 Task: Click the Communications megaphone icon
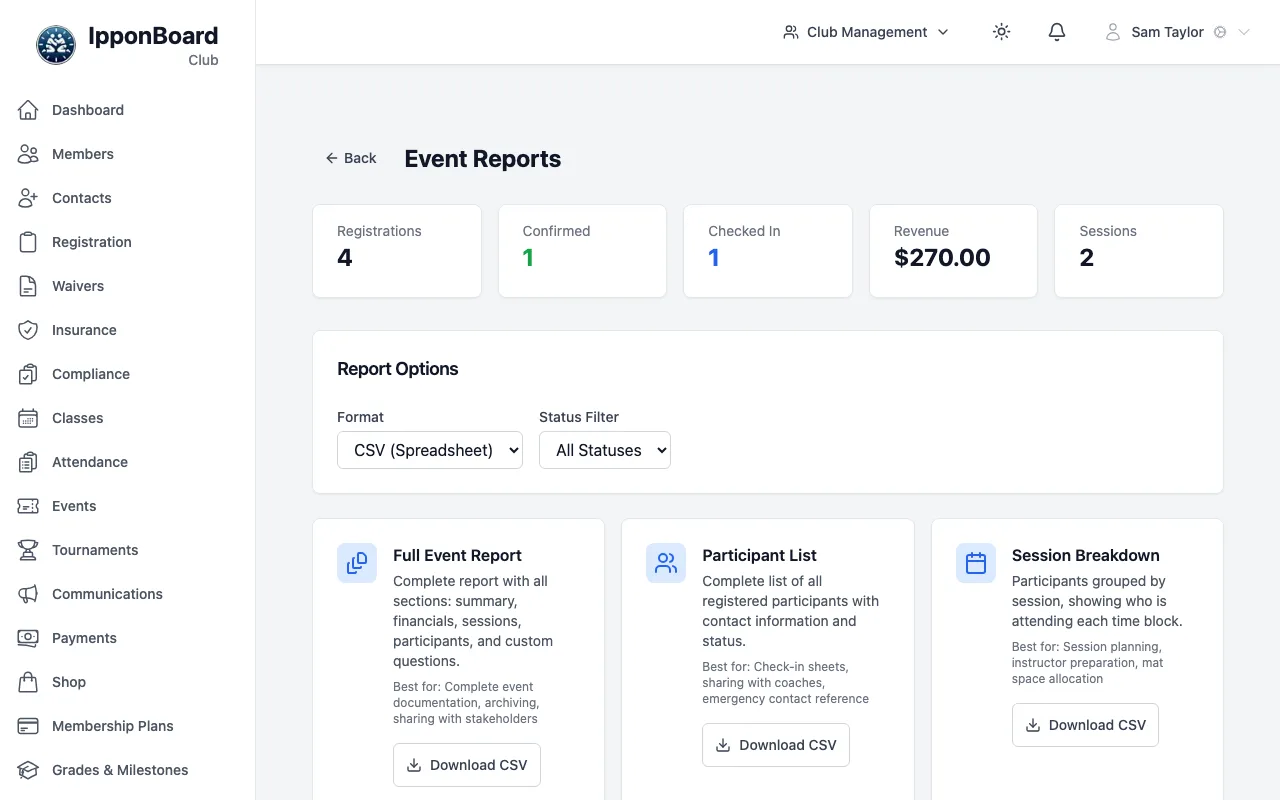(28, 594)
